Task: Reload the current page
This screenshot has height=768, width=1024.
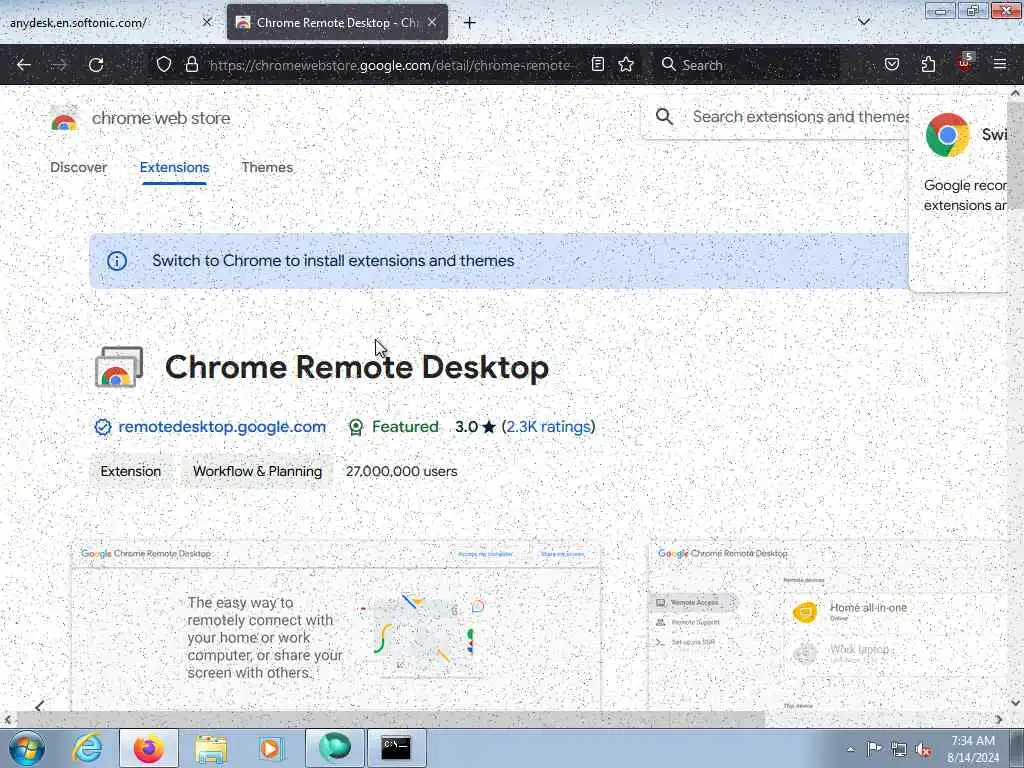Action: click(x=96, y=65)
